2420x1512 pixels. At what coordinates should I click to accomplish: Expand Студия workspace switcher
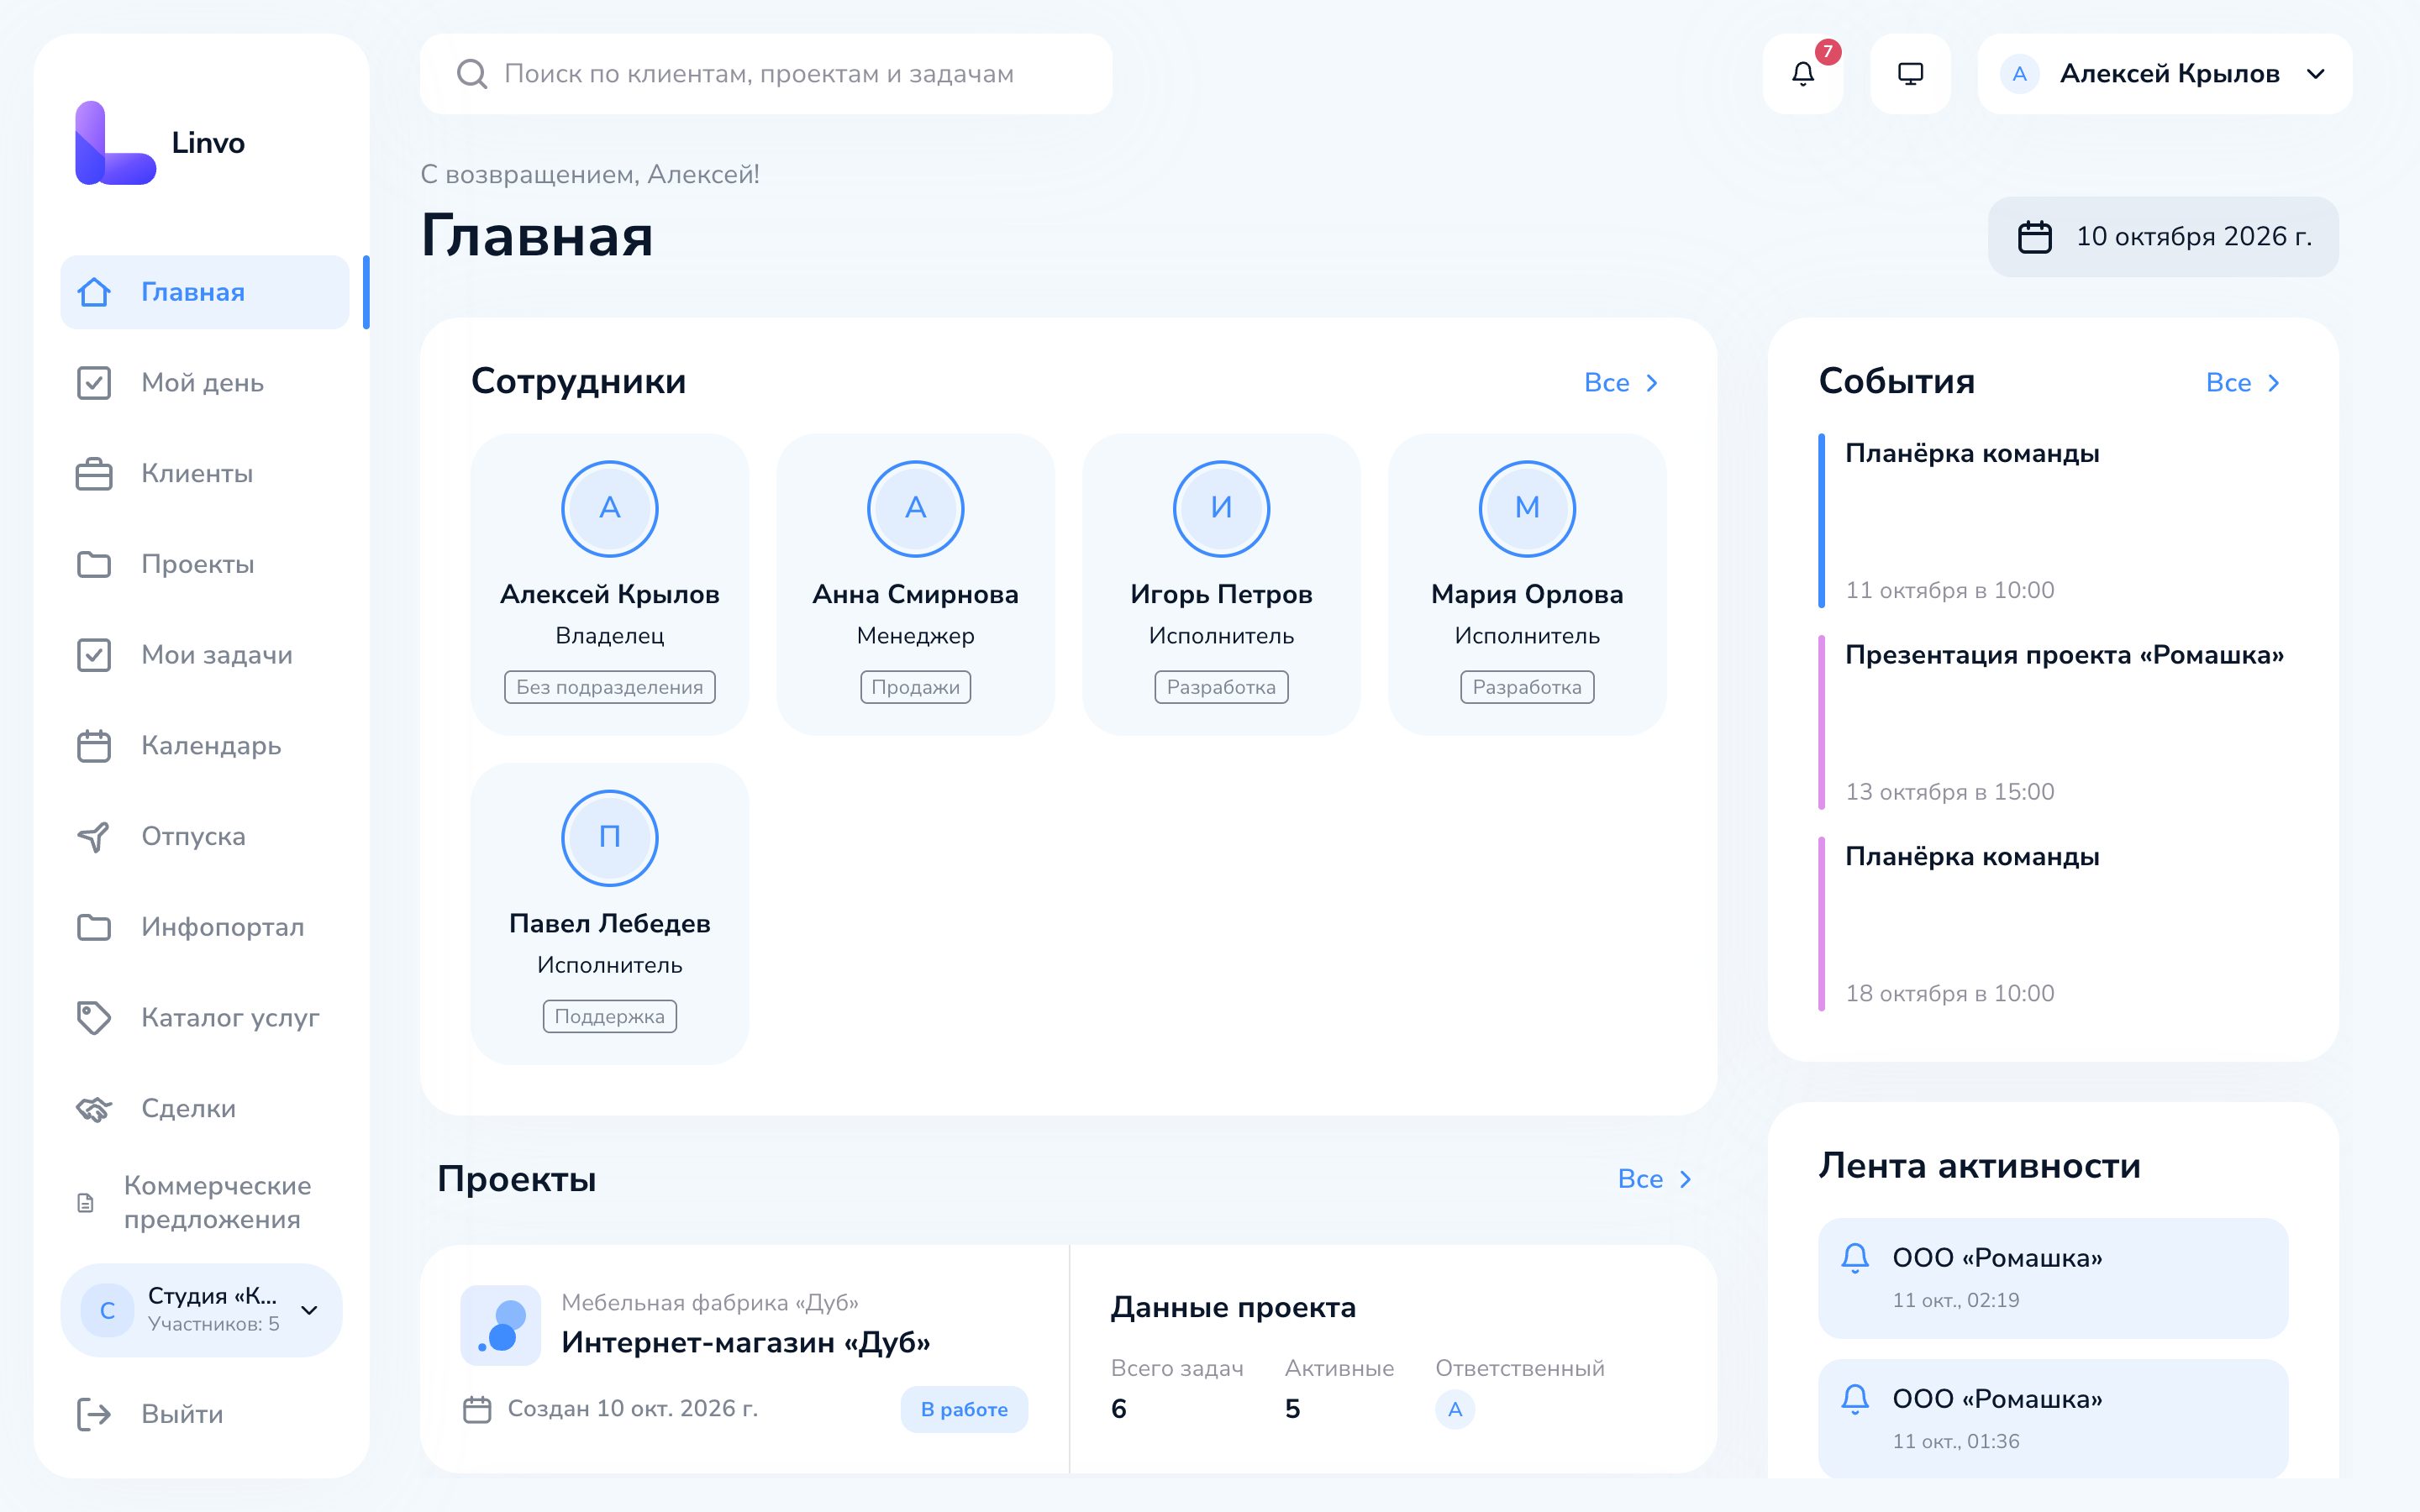coord(201,1310)
